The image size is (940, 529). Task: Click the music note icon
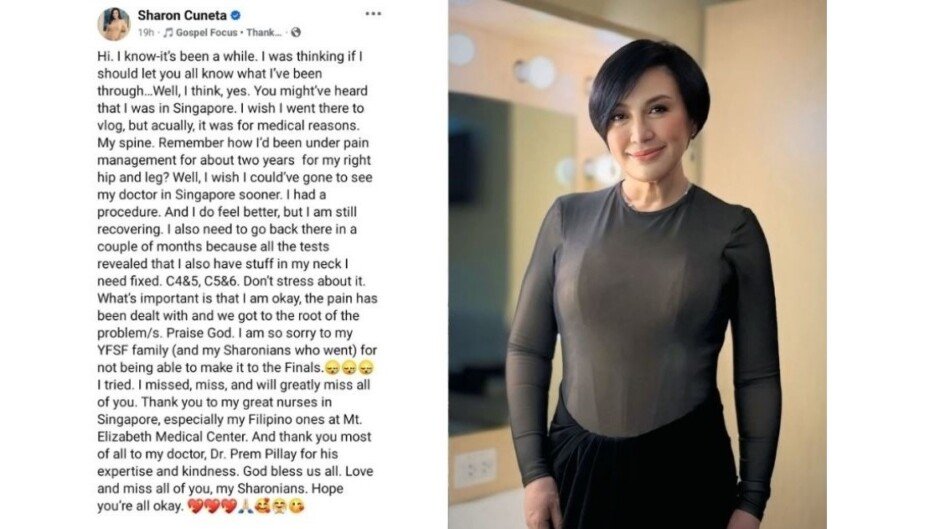(x=168, y=32)
